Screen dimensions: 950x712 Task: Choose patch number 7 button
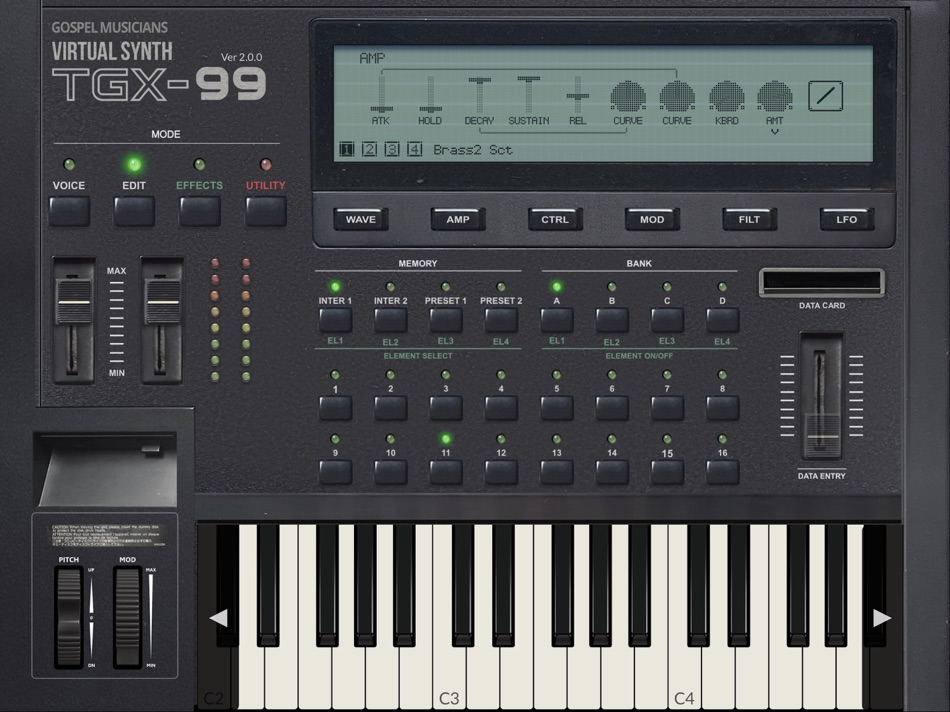pos(667,408)
